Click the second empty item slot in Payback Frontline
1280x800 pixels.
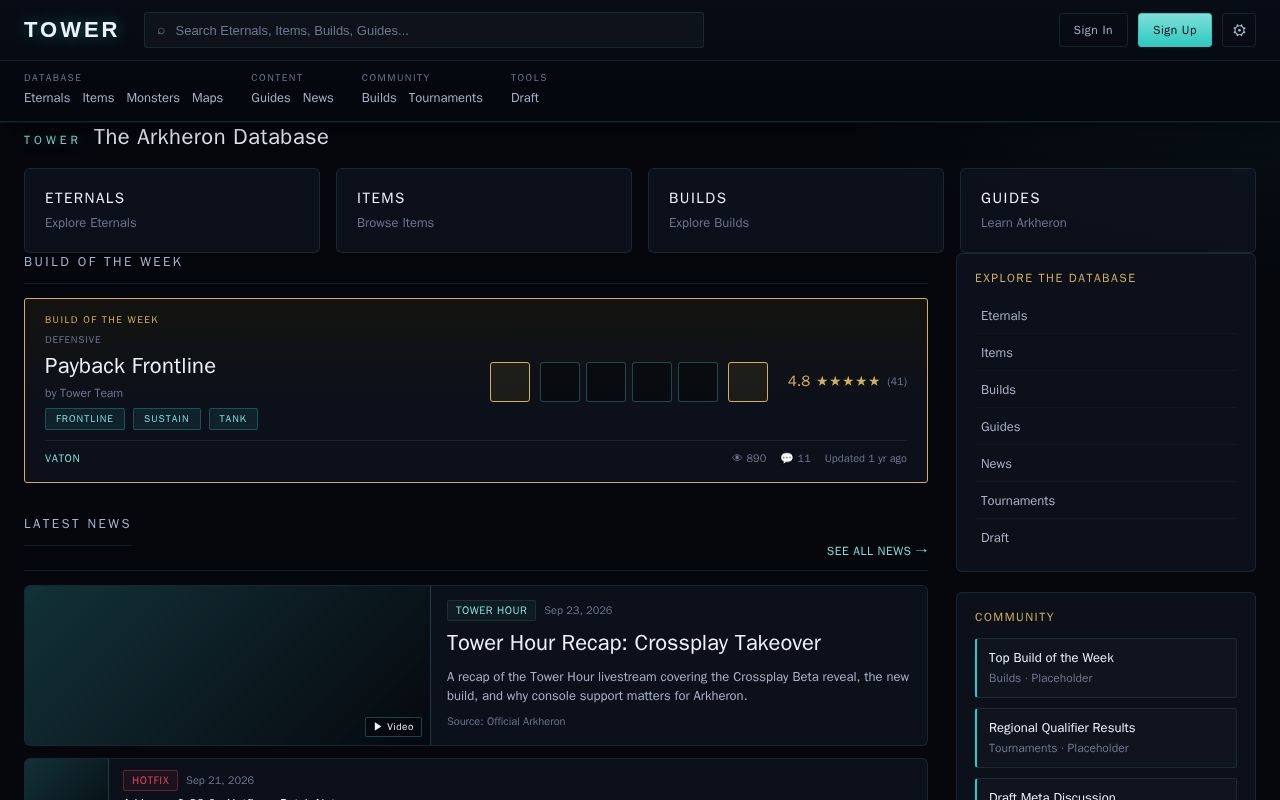click(606, 382)
